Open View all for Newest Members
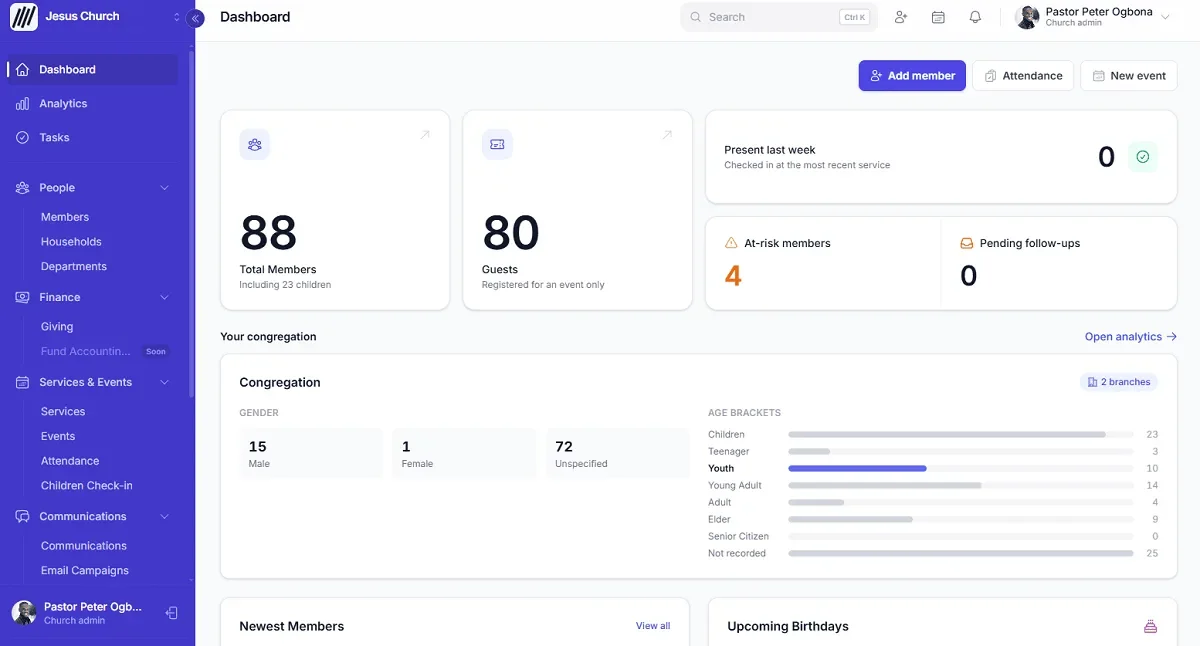The image size is (1200, 646). (653, 626)
